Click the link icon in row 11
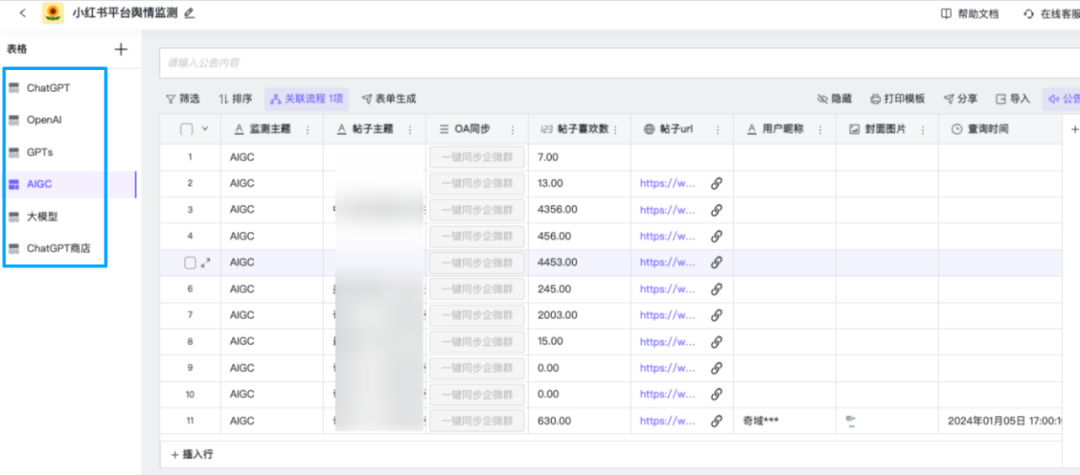Viewport: 1080px width, 475px height. coord(716,421)
